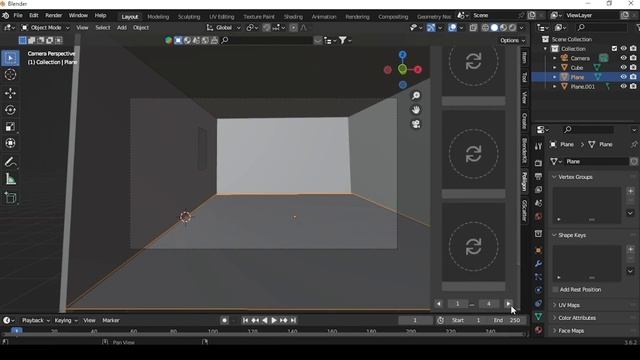This screenshot has height=360, width=640.
Task: Expand the Color Attributes panel
Action: coord(576,318)
